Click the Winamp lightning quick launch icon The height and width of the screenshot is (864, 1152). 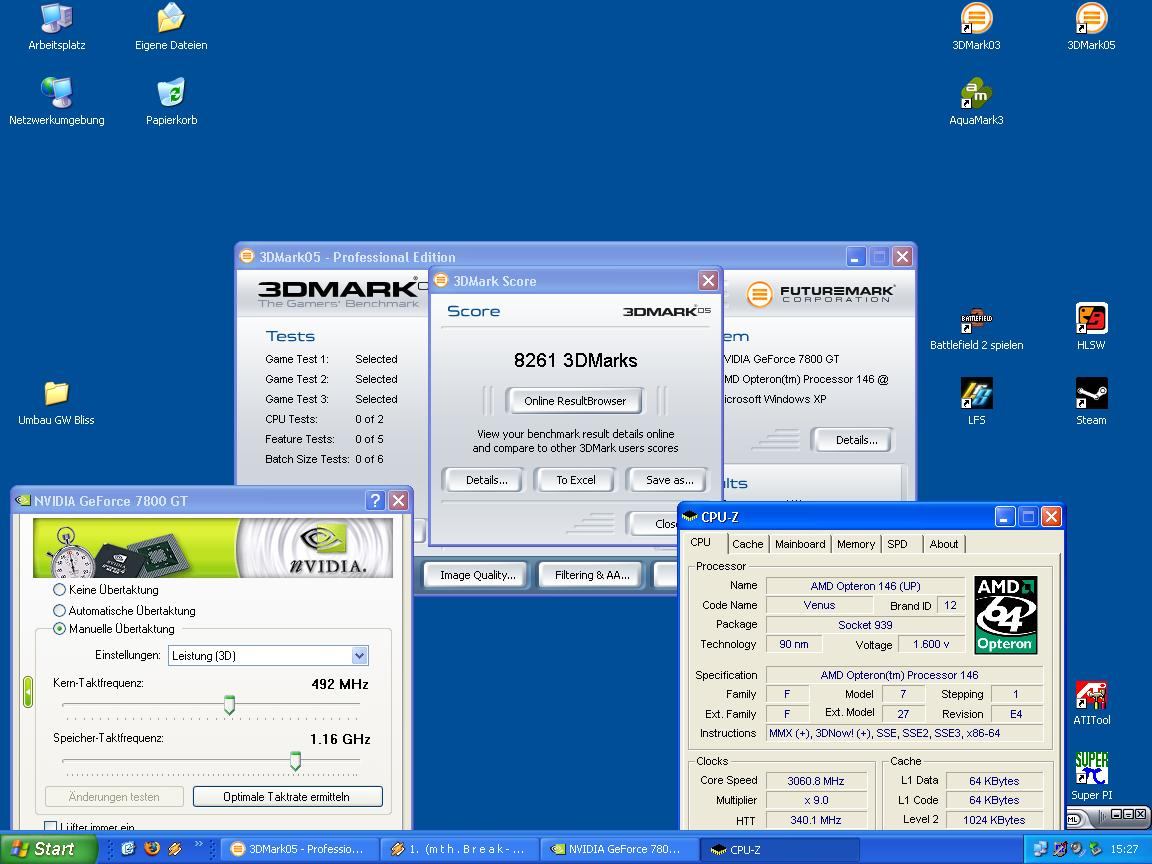(x=175, y=849)
